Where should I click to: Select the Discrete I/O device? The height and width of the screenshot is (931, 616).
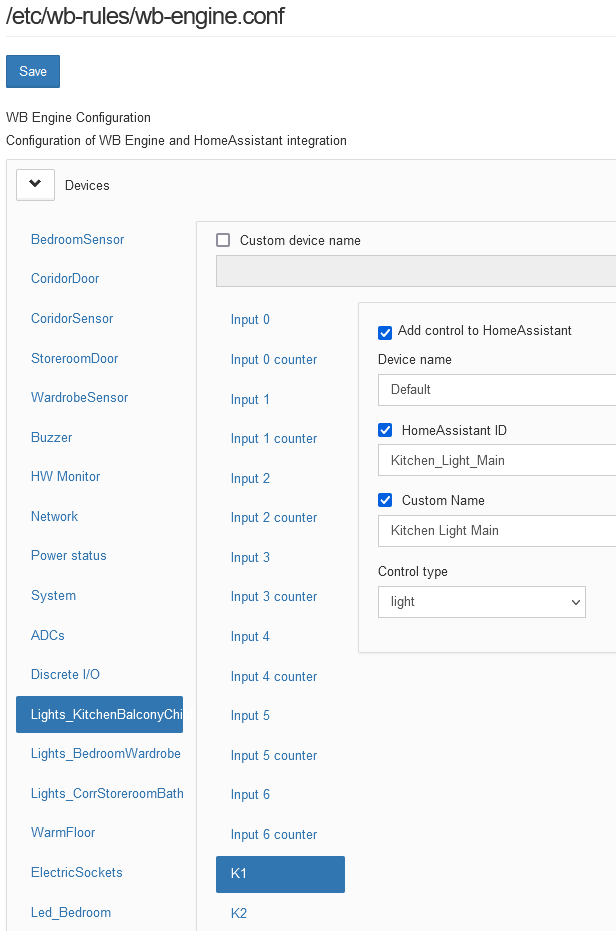pyautogui.click(x=66, y=674)
